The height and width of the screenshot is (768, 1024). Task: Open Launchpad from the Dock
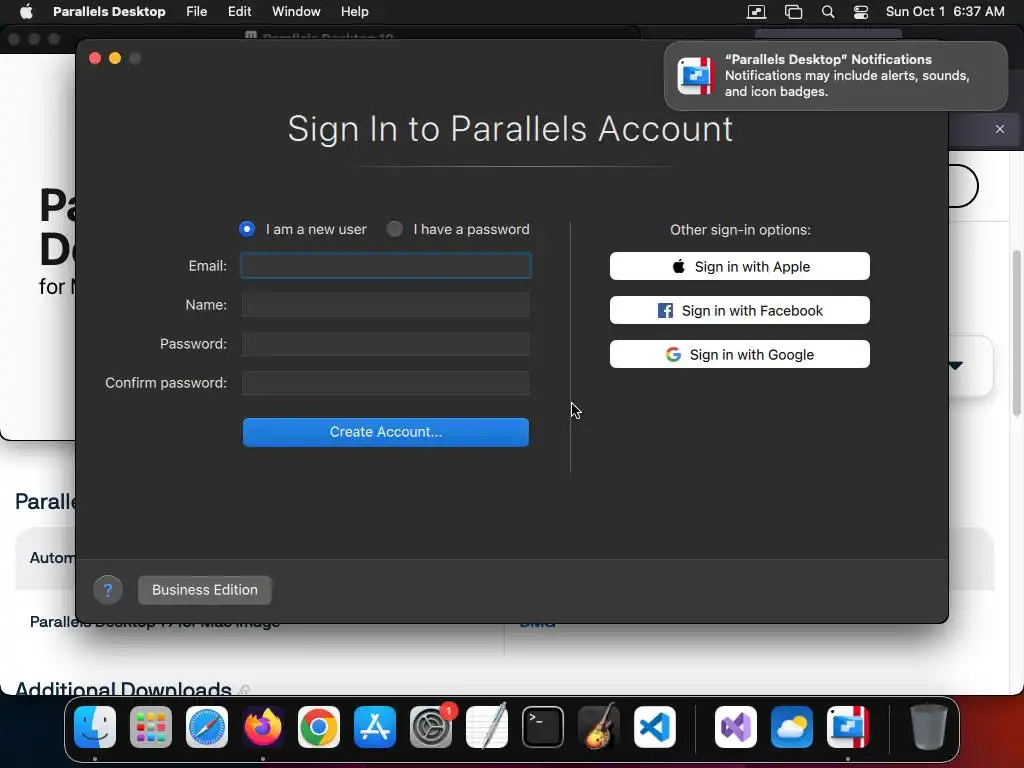tap(151, 727)
